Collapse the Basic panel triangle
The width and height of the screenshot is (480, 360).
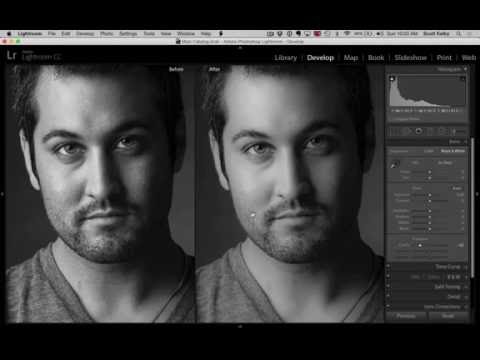click(465, 142)
